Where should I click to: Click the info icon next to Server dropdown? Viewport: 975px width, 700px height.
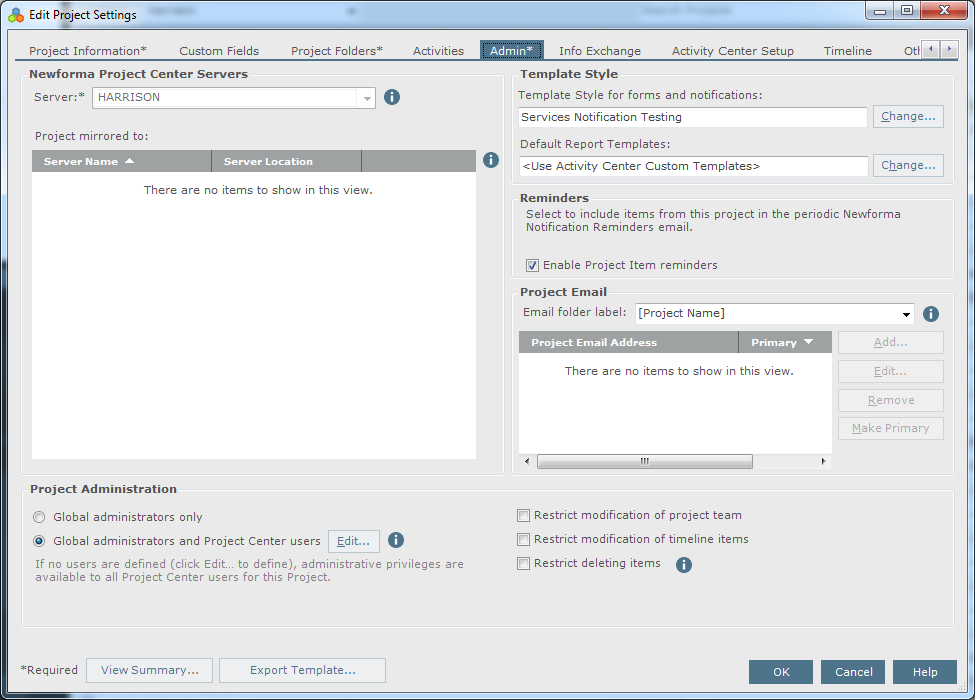click(392, 97)
